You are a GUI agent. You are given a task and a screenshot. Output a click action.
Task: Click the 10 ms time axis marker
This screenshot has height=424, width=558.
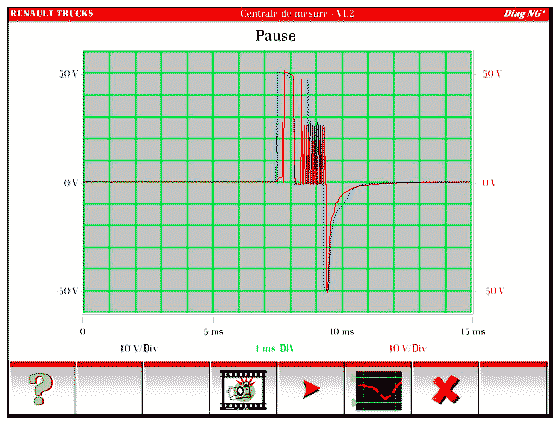pyautogui.click(x=342, y=332)
